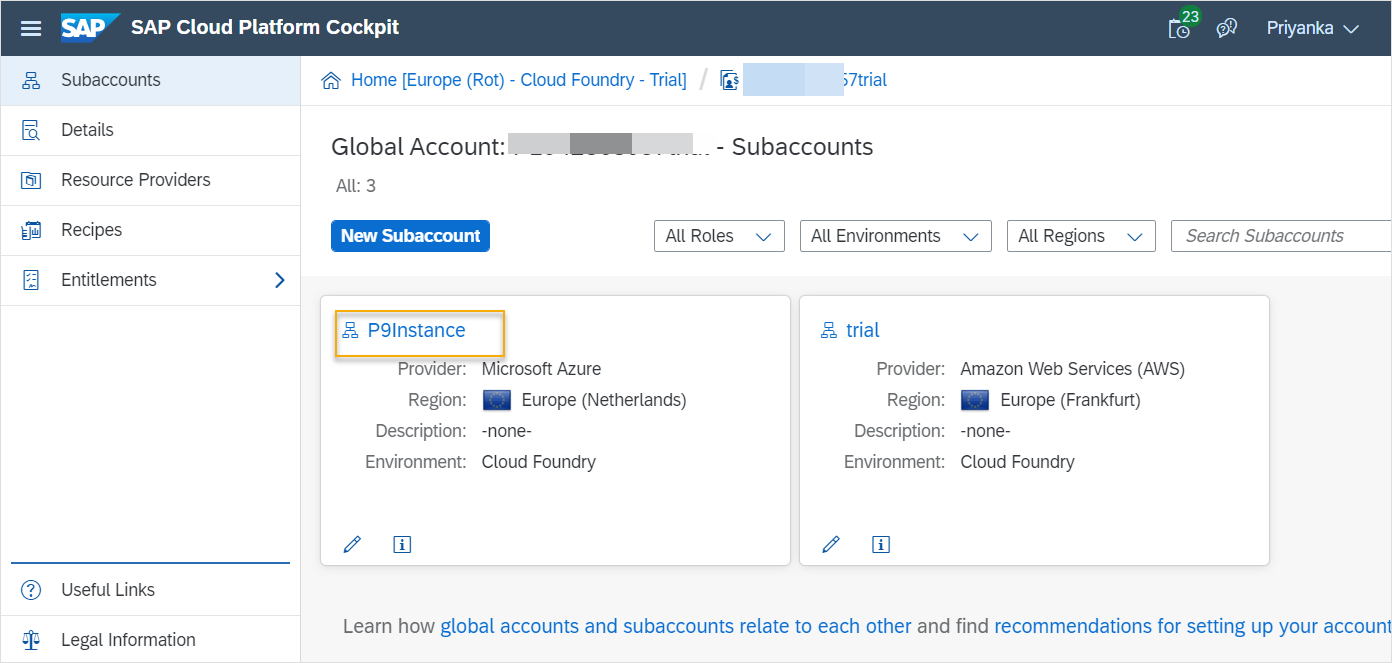Screen dimensions: 1392x663
Task: Open the All Environments dropdown filter
Action: pos(895,236)
